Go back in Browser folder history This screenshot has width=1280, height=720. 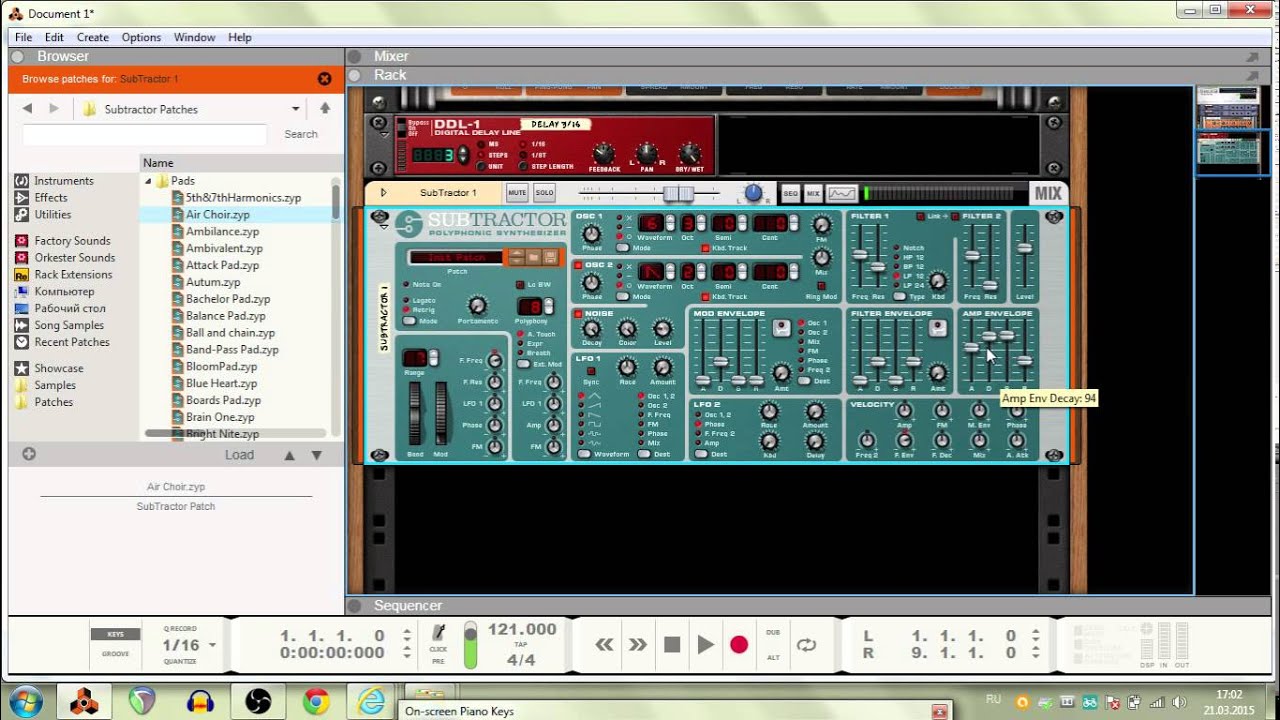coord(27,109)
